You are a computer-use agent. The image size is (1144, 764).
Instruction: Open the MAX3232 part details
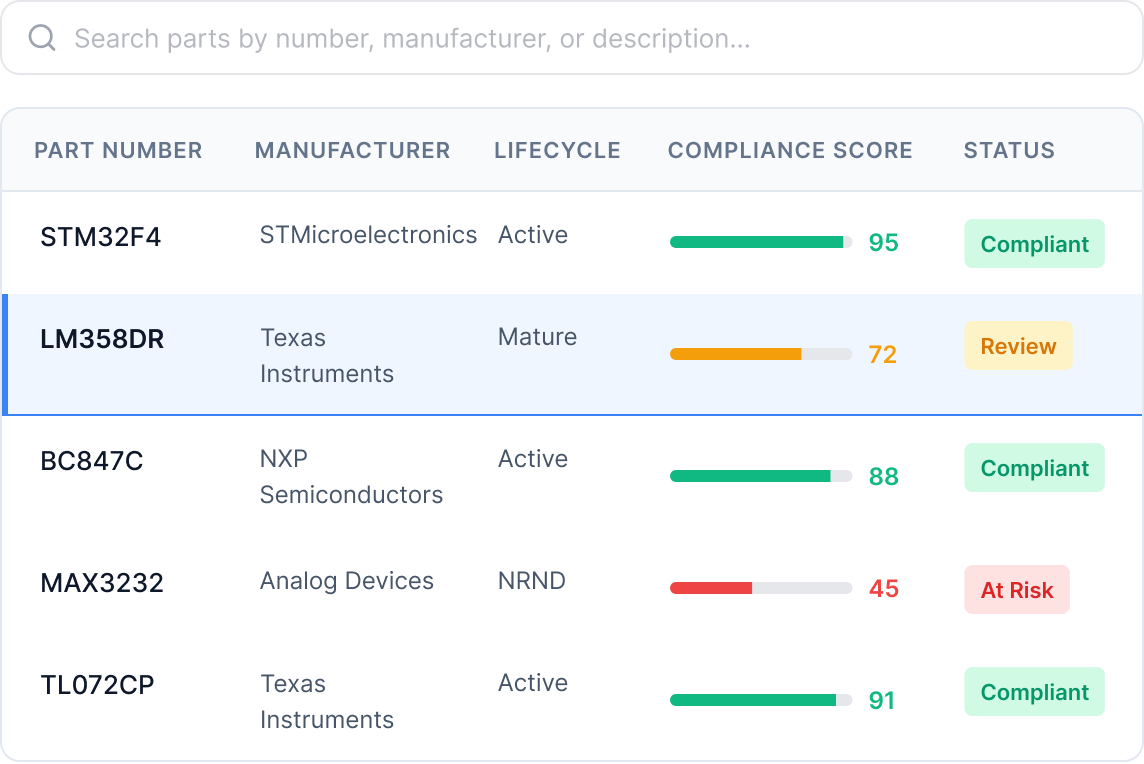click(x=102, y=582)
